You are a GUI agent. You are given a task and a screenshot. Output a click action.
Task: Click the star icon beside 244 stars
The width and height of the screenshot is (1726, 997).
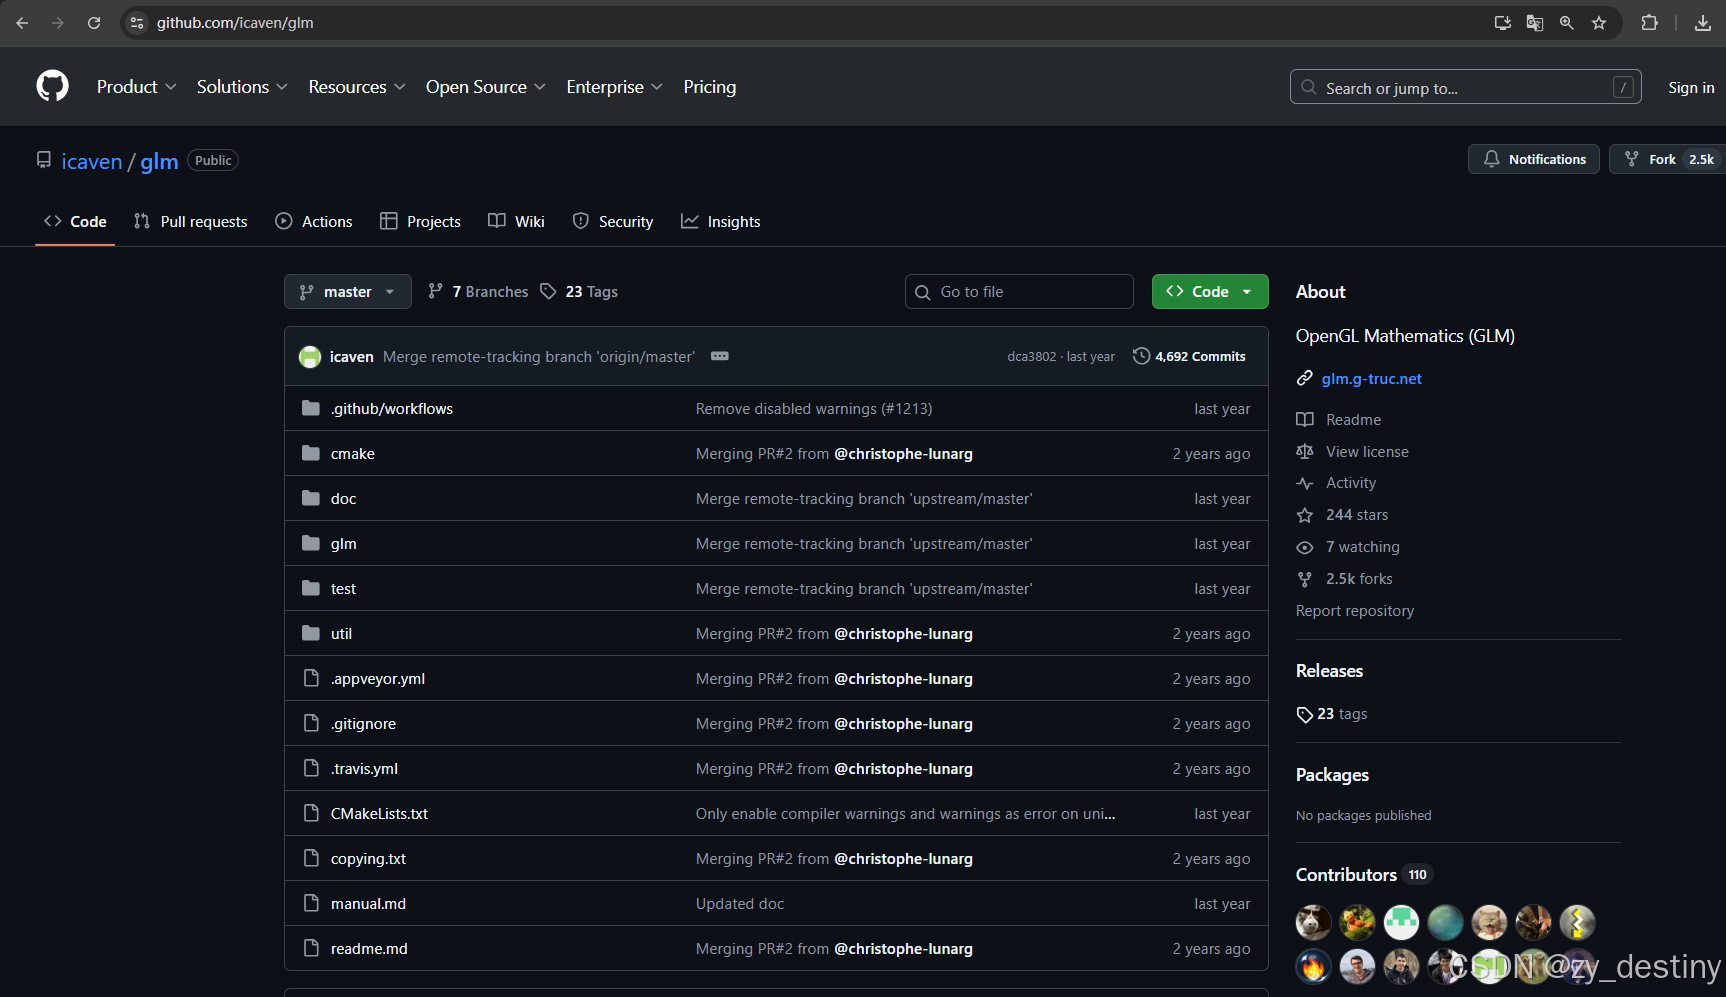1305,515
